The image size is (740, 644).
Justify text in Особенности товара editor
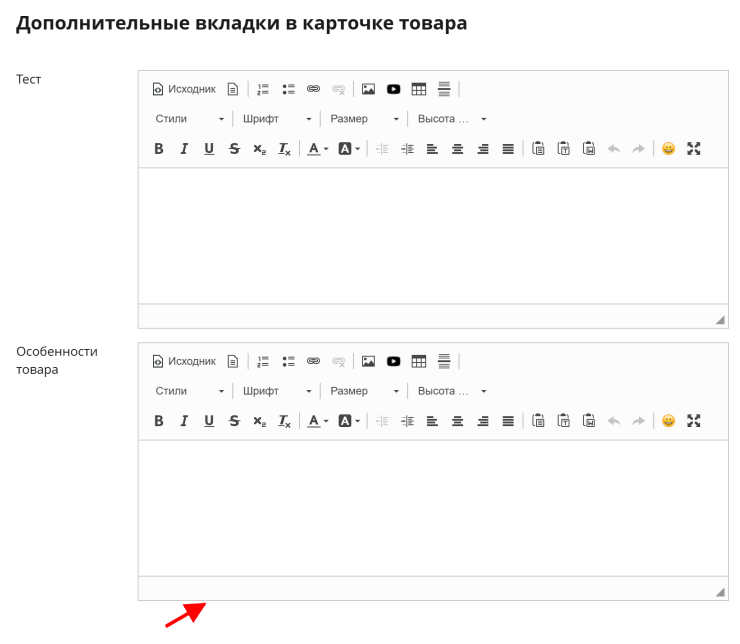(x=508, y=421)
